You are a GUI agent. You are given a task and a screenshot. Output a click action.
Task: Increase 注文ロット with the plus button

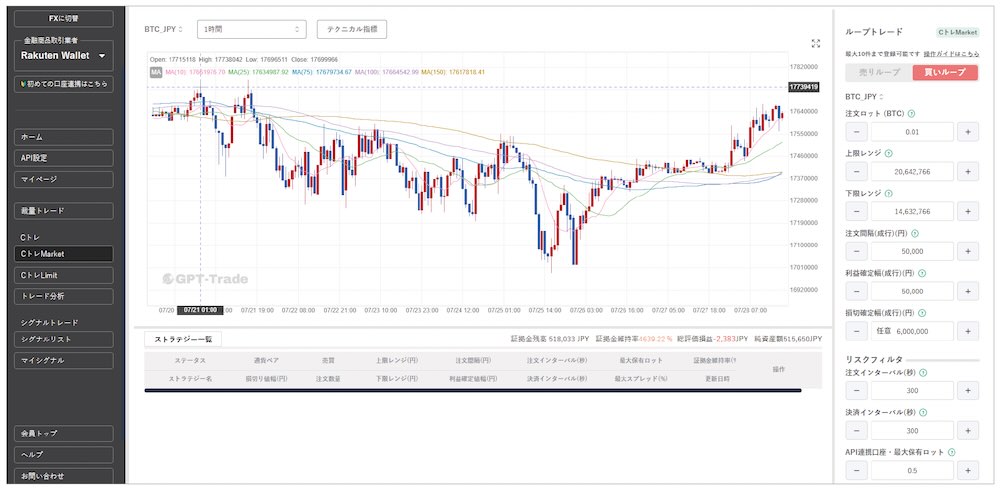point(967,131)
